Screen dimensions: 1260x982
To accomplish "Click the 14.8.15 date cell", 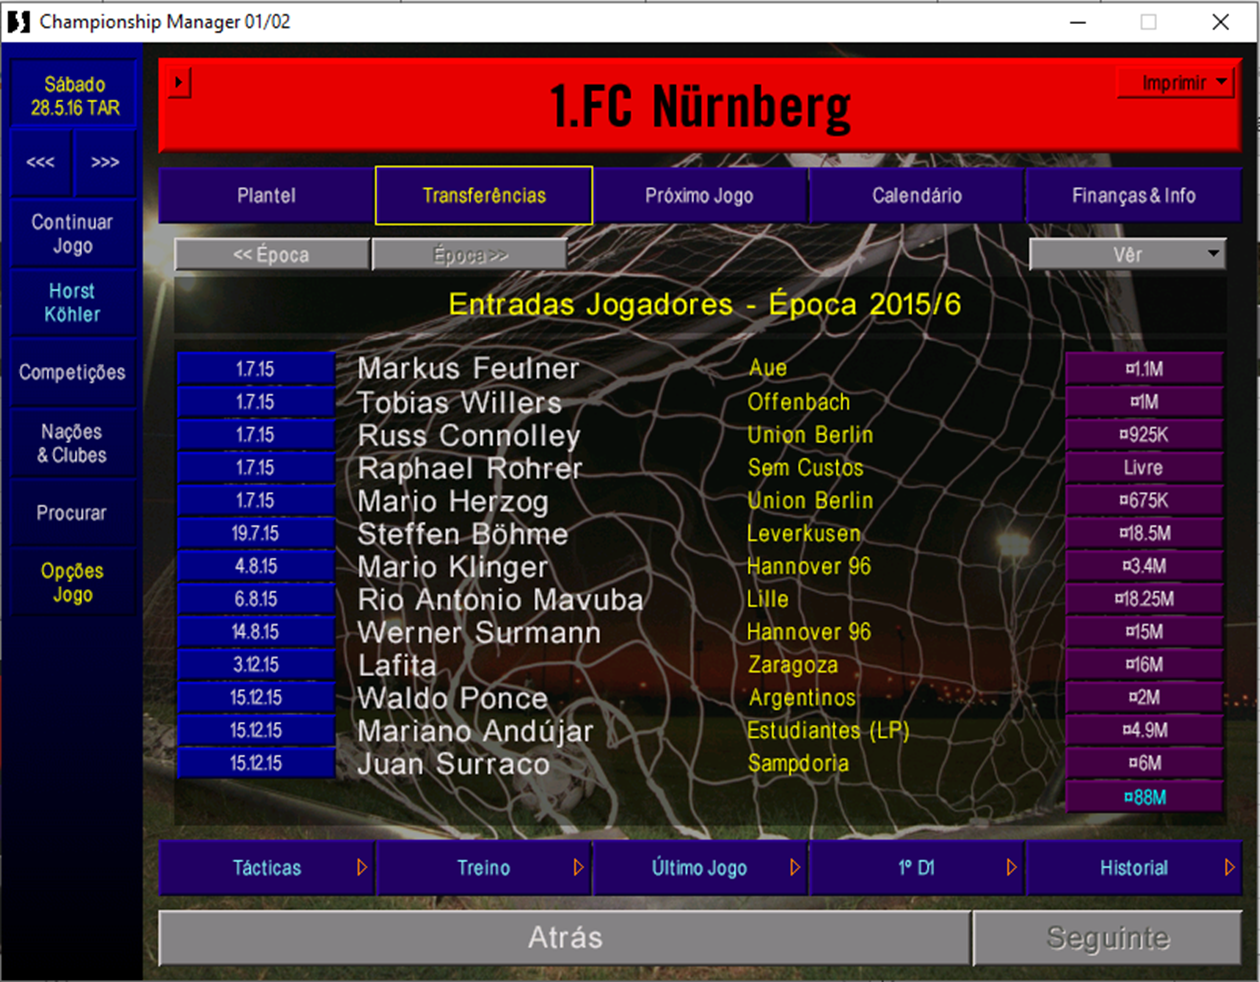I will tap(256, 632).
